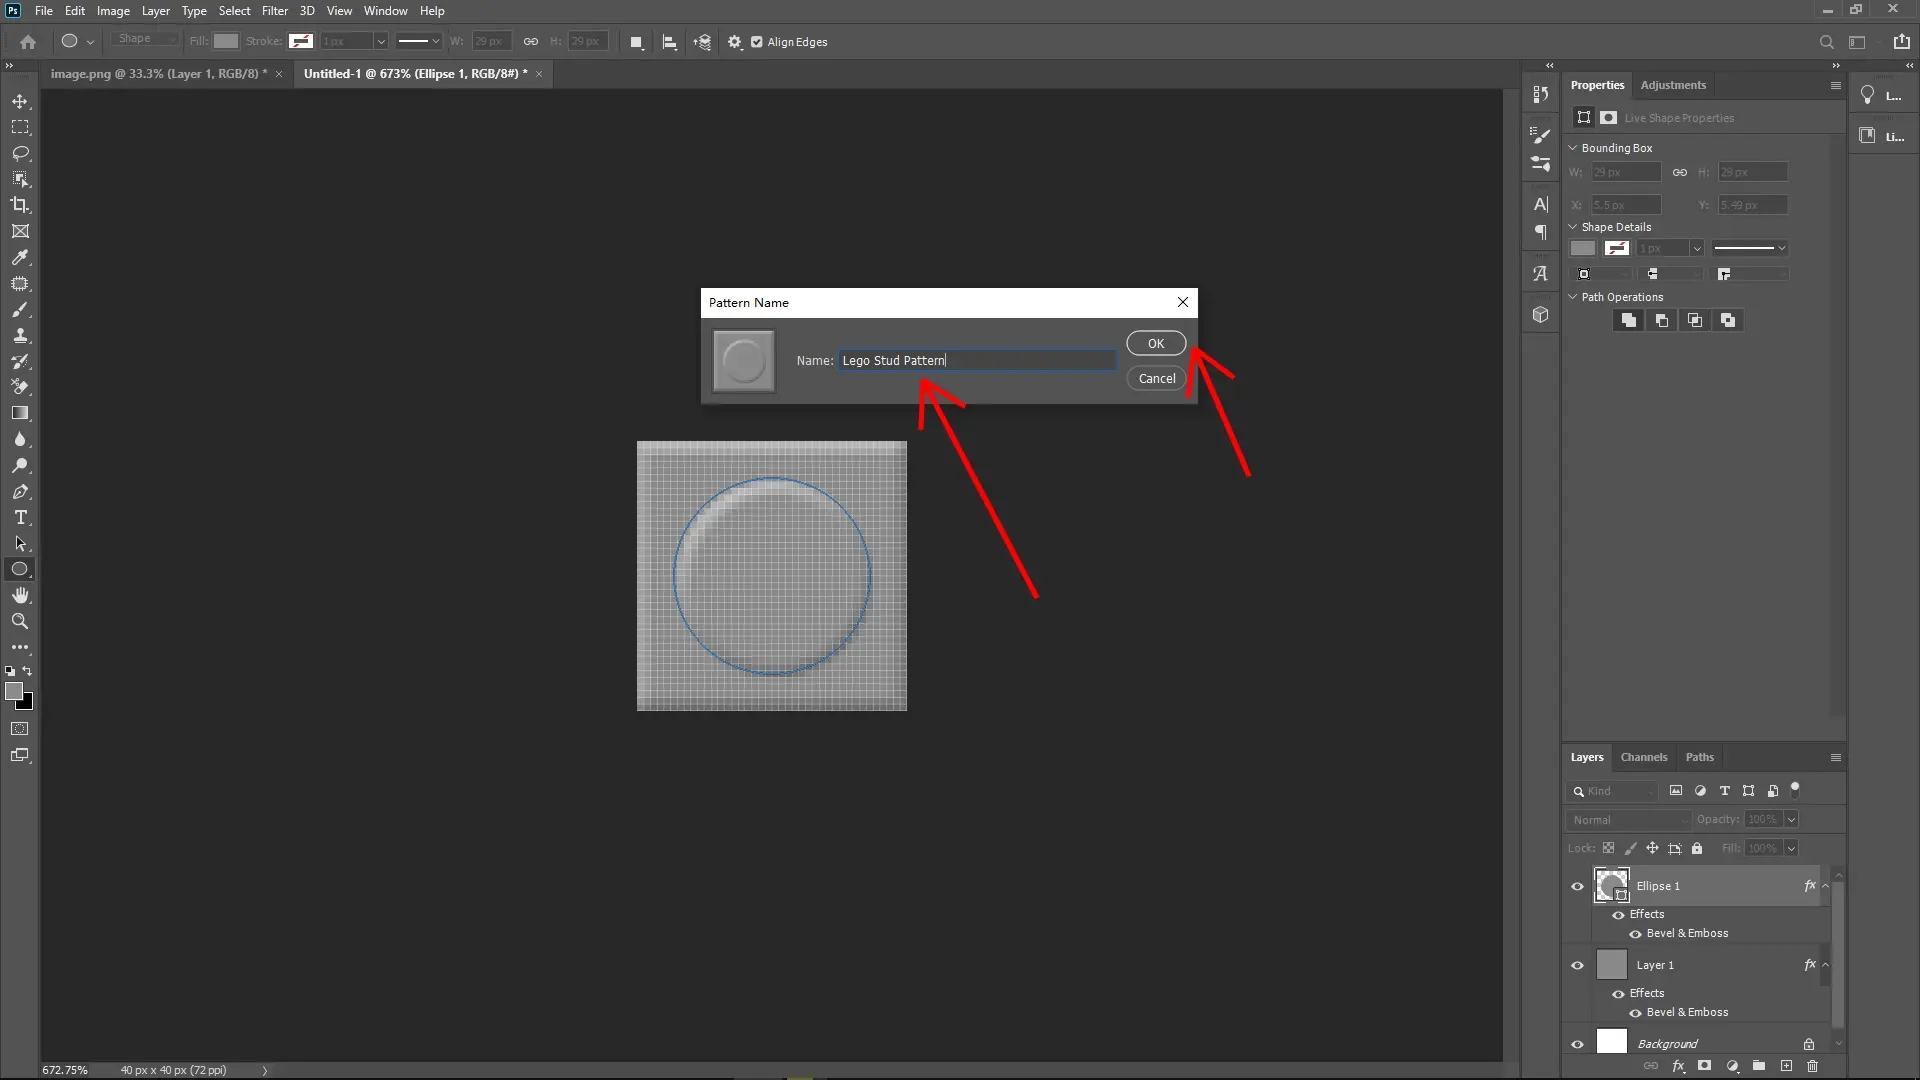Select the Crop tool
Screen dimensions: 1920x1080
(20, 205)
